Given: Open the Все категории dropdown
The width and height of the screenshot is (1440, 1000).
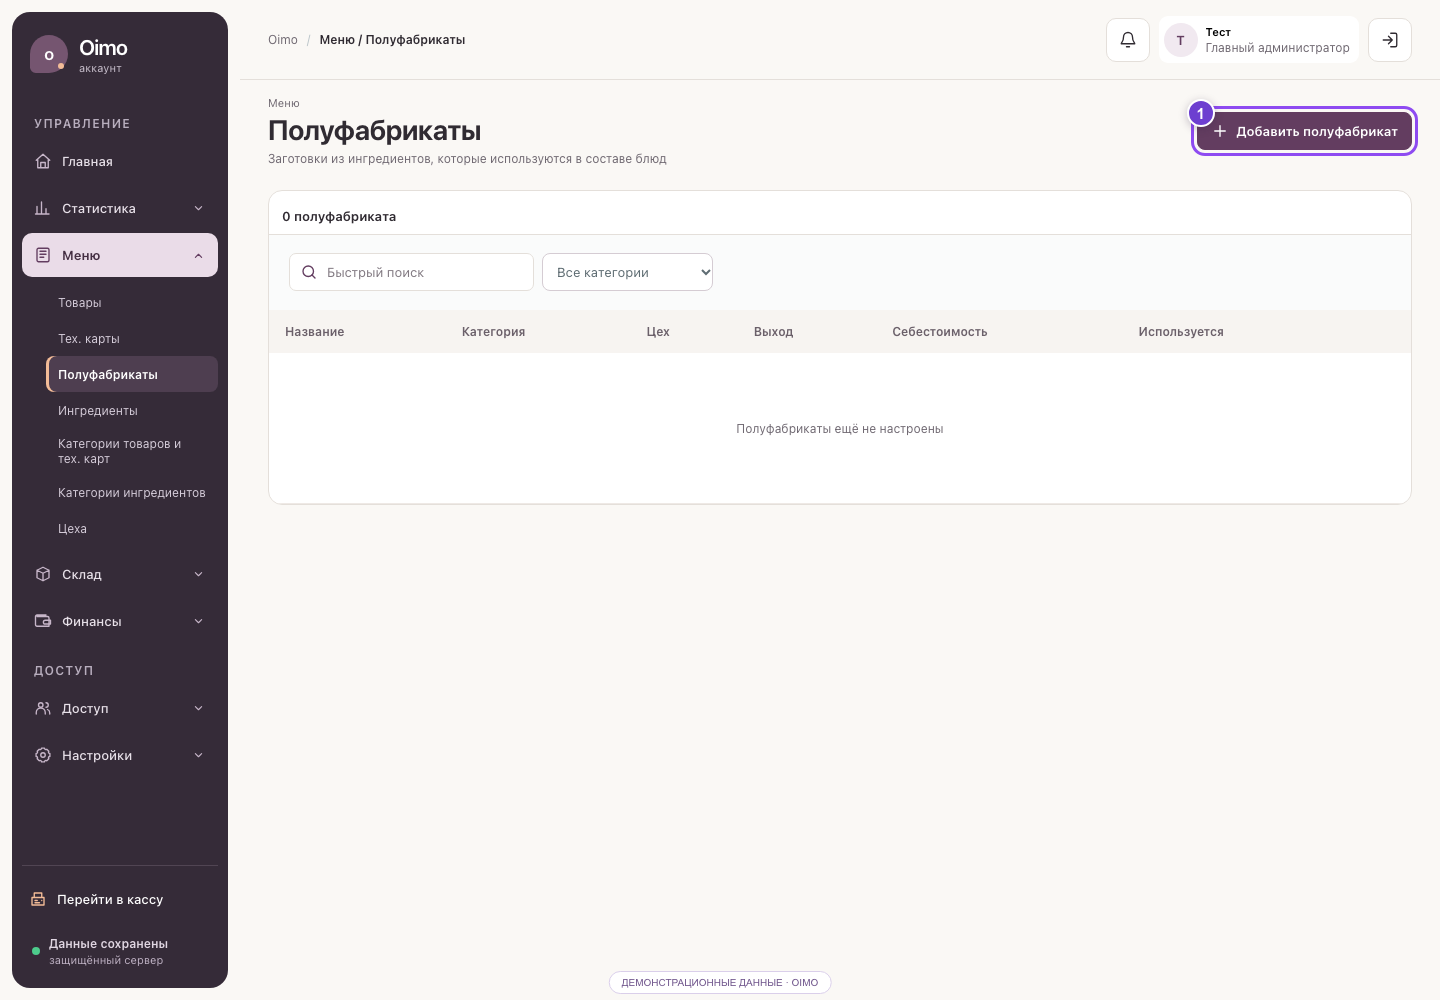Looking at the screenshot, I should pyautogui.click(x=627, y=272).
